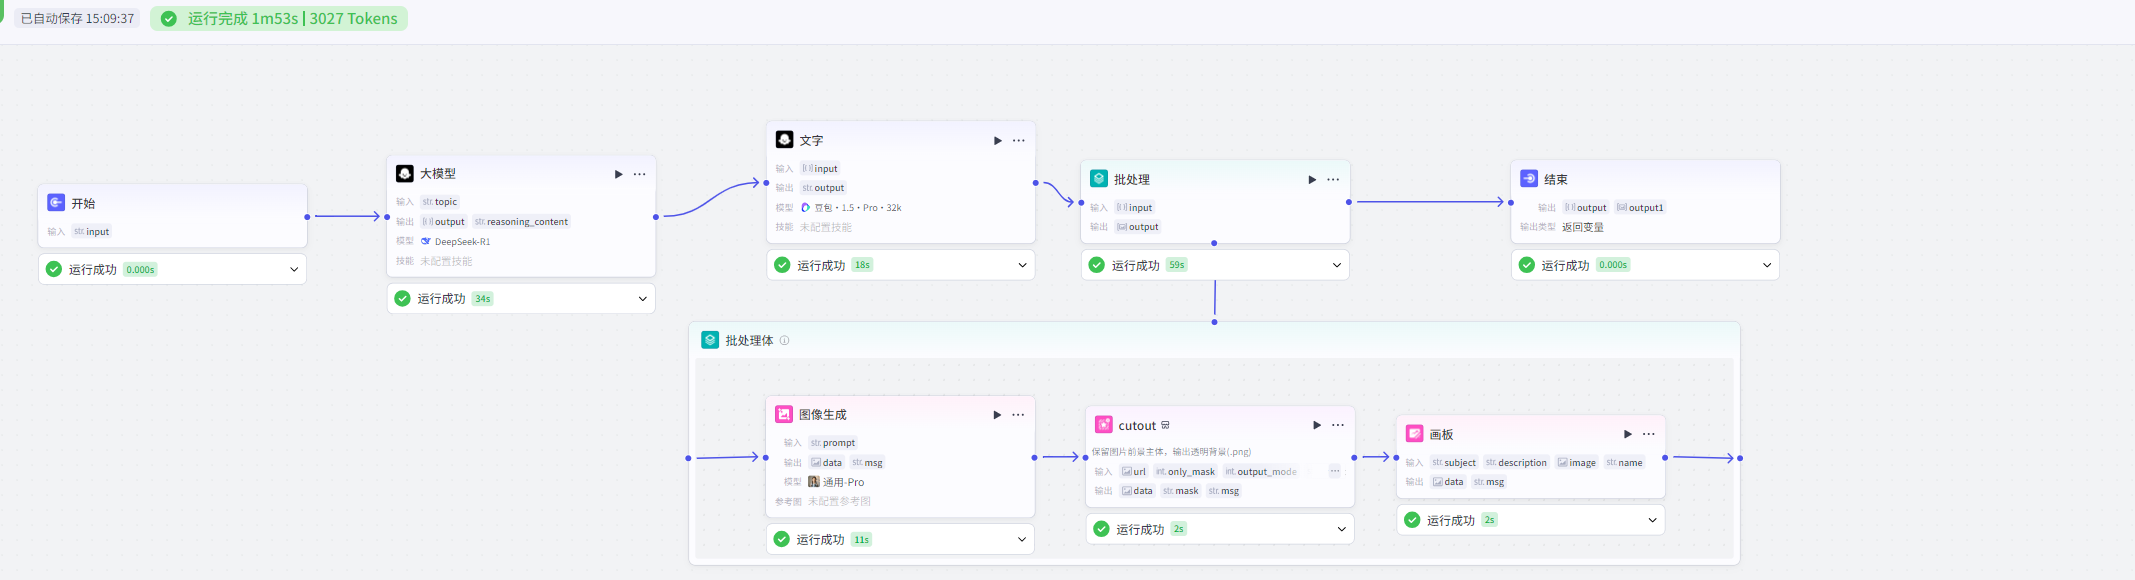Image resolution: width=2135 pixels, height=580 pixels.
Task: Click the image input tag in 画板
Action: click(1577, 462)
